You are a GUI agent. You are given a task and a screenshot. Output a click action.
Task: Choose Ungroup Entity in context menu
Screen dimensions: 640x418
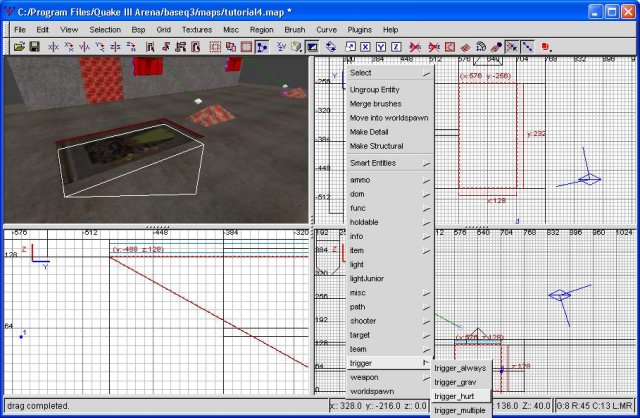click(390, 90)
